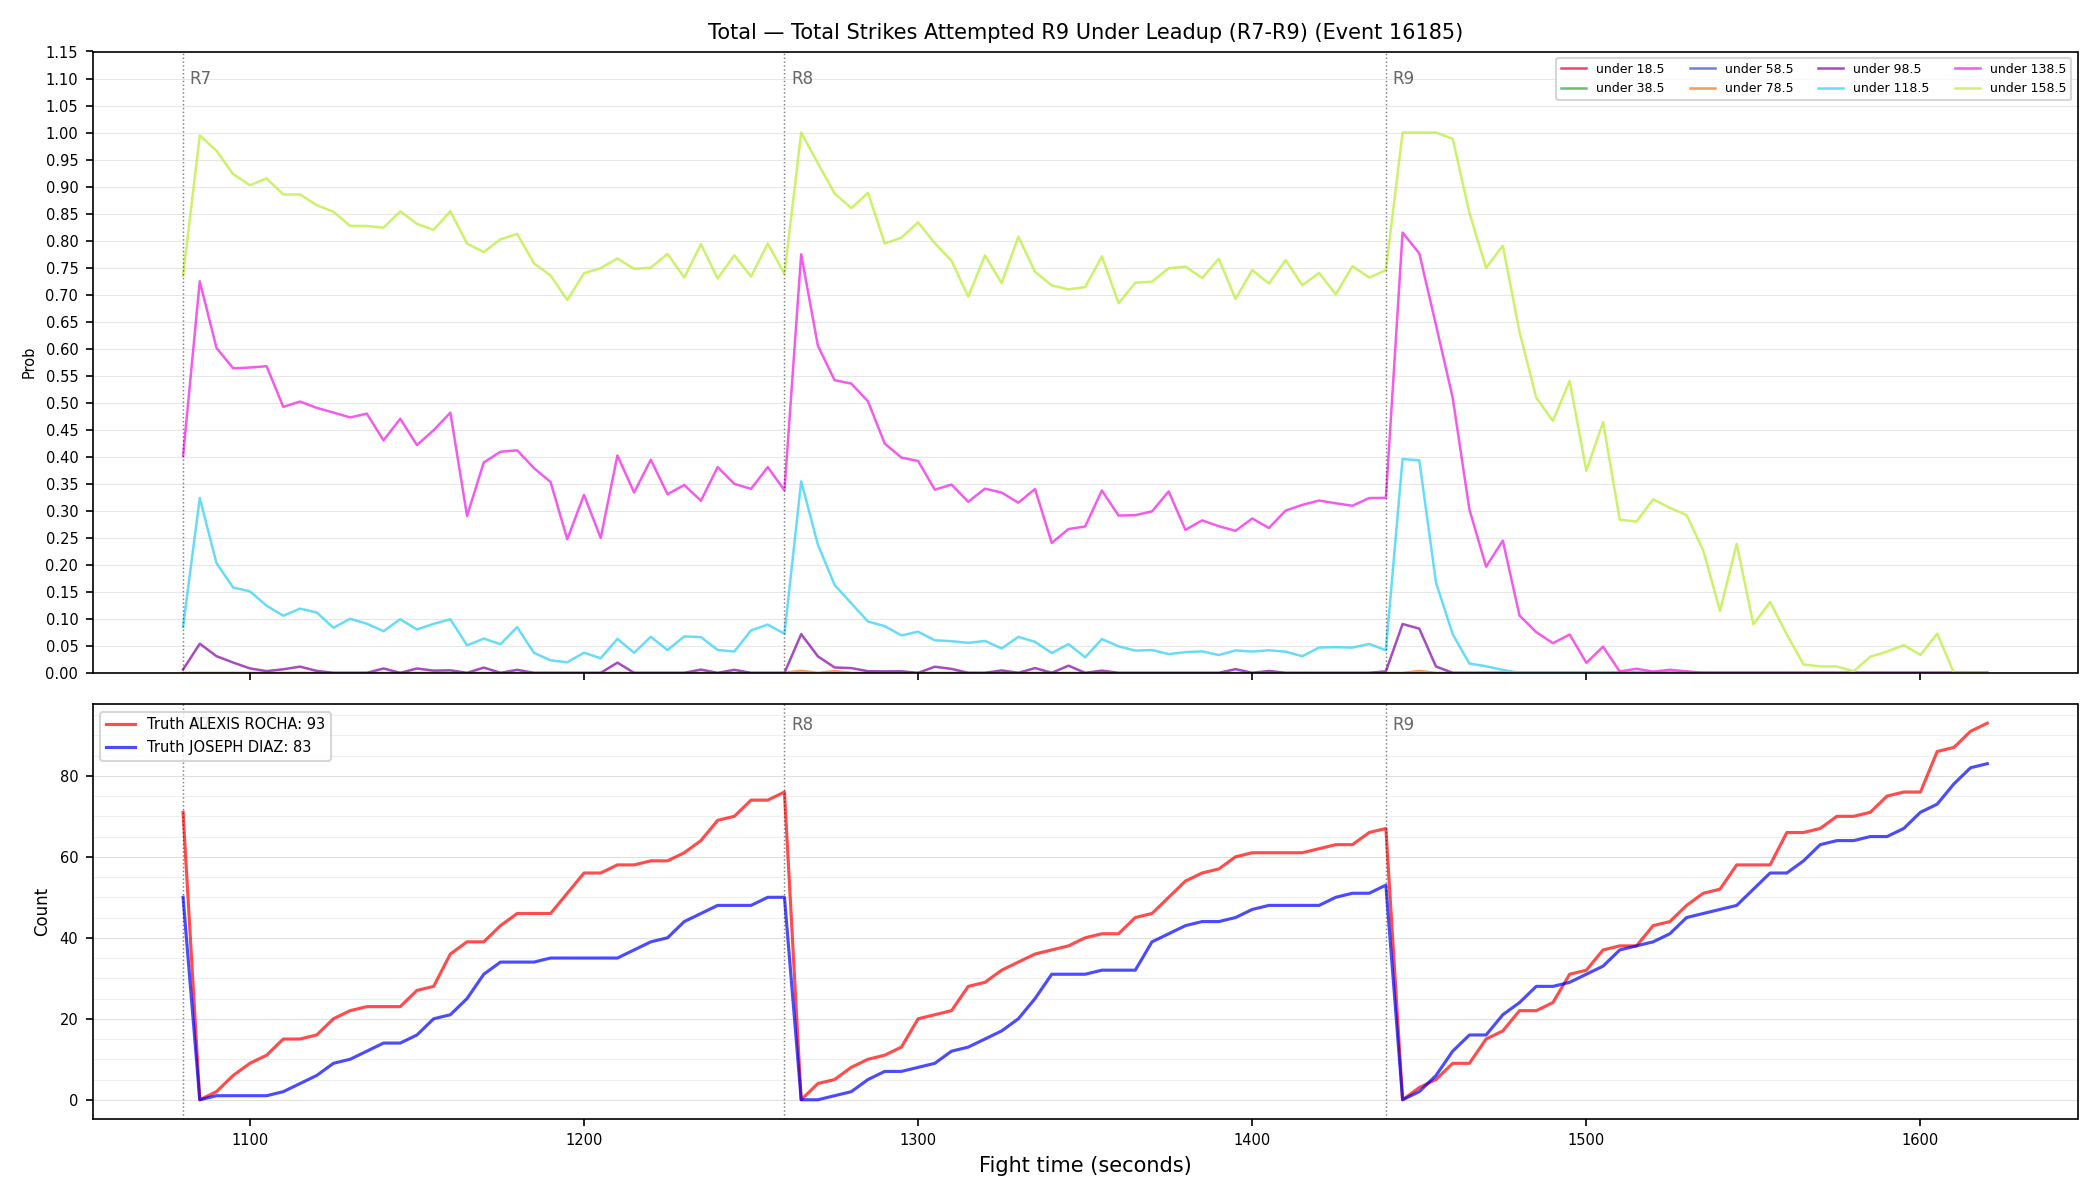Click the 20 tick on Count axis

click(70, 1020)
